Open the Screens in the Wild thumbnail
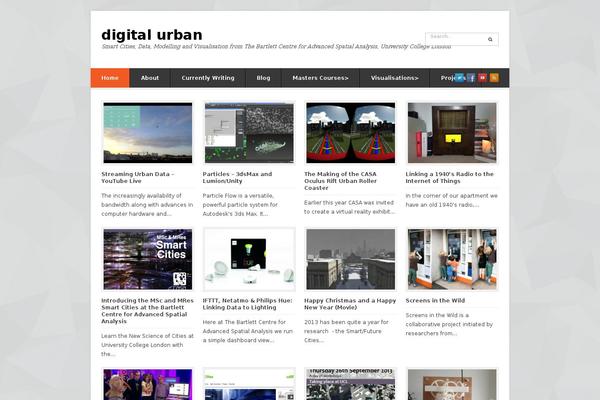Image resolution: width=600 pixels, height=400 pixels. point(452,260)
